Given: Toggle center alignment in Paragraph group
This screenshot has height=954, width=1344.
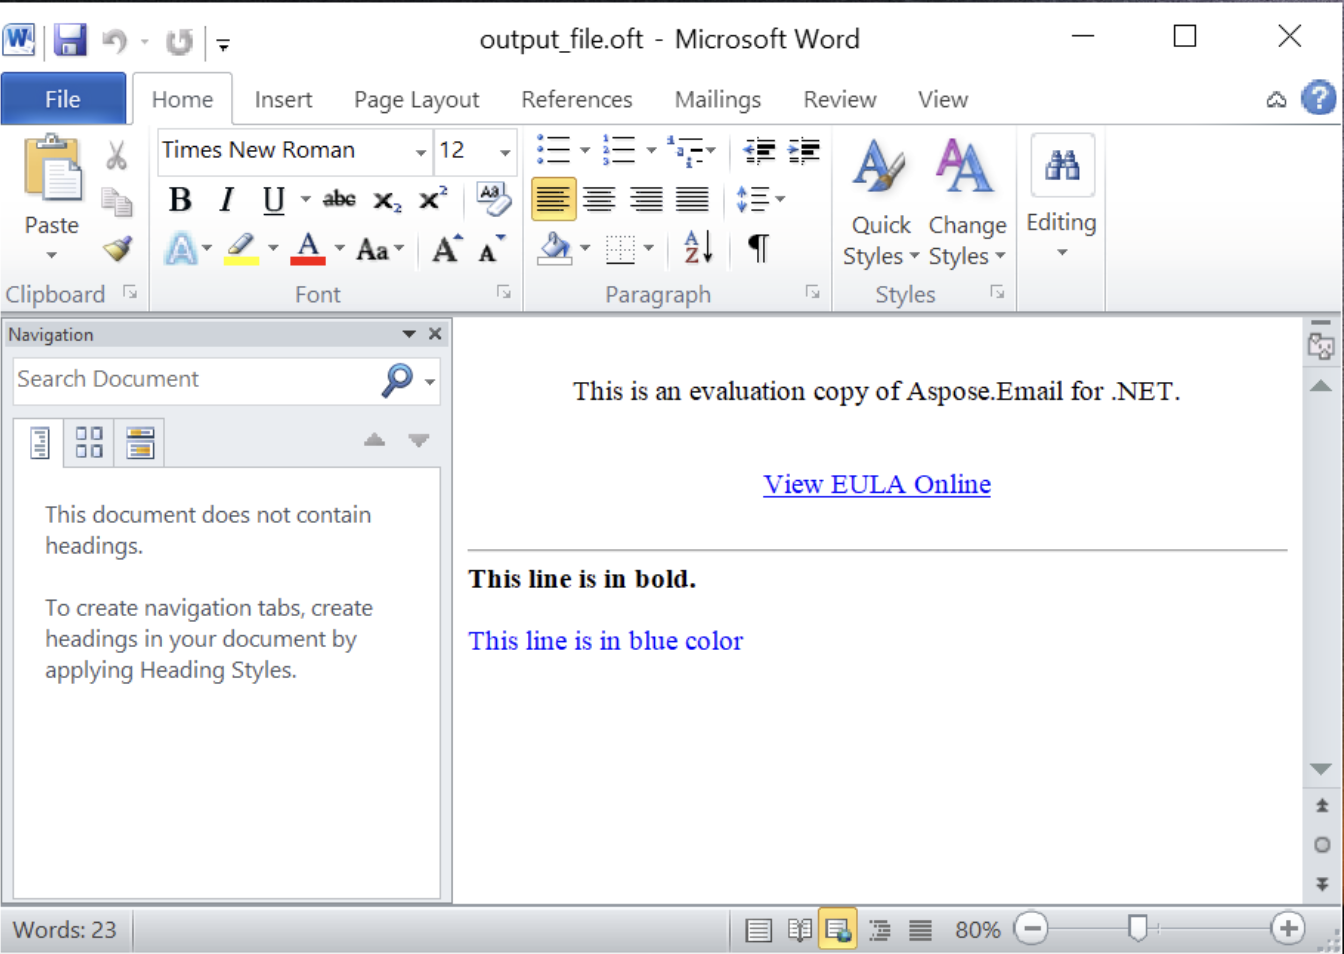Looking at the screenshot, I should [x=600, y=199].
